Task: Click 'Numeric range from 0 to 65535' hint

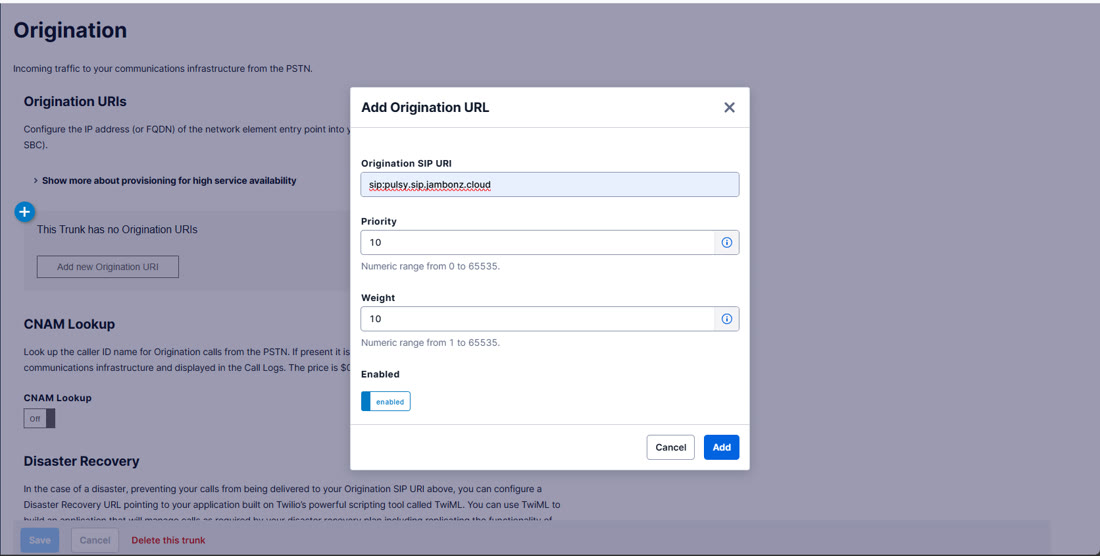Action: pyautogui.click(x=430, y=266)
